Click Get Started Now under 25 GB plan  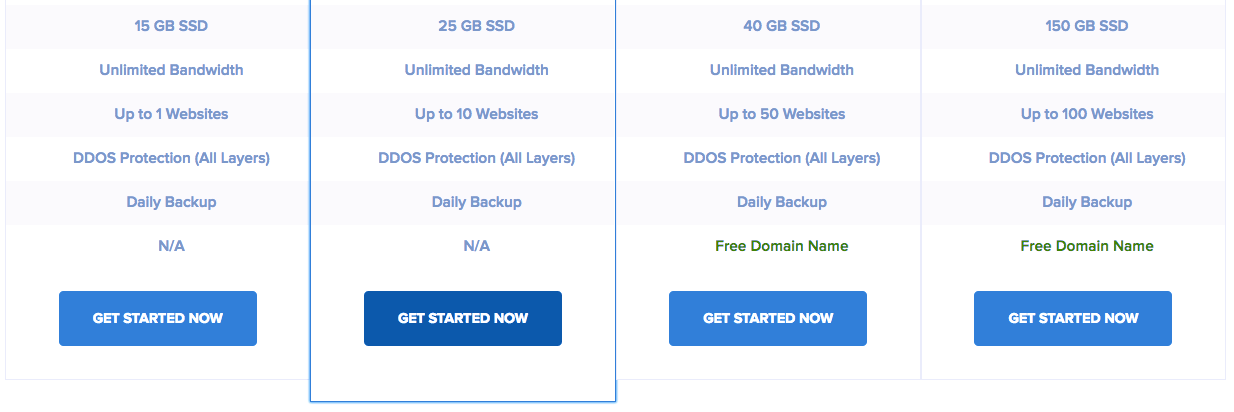[463, 318]
